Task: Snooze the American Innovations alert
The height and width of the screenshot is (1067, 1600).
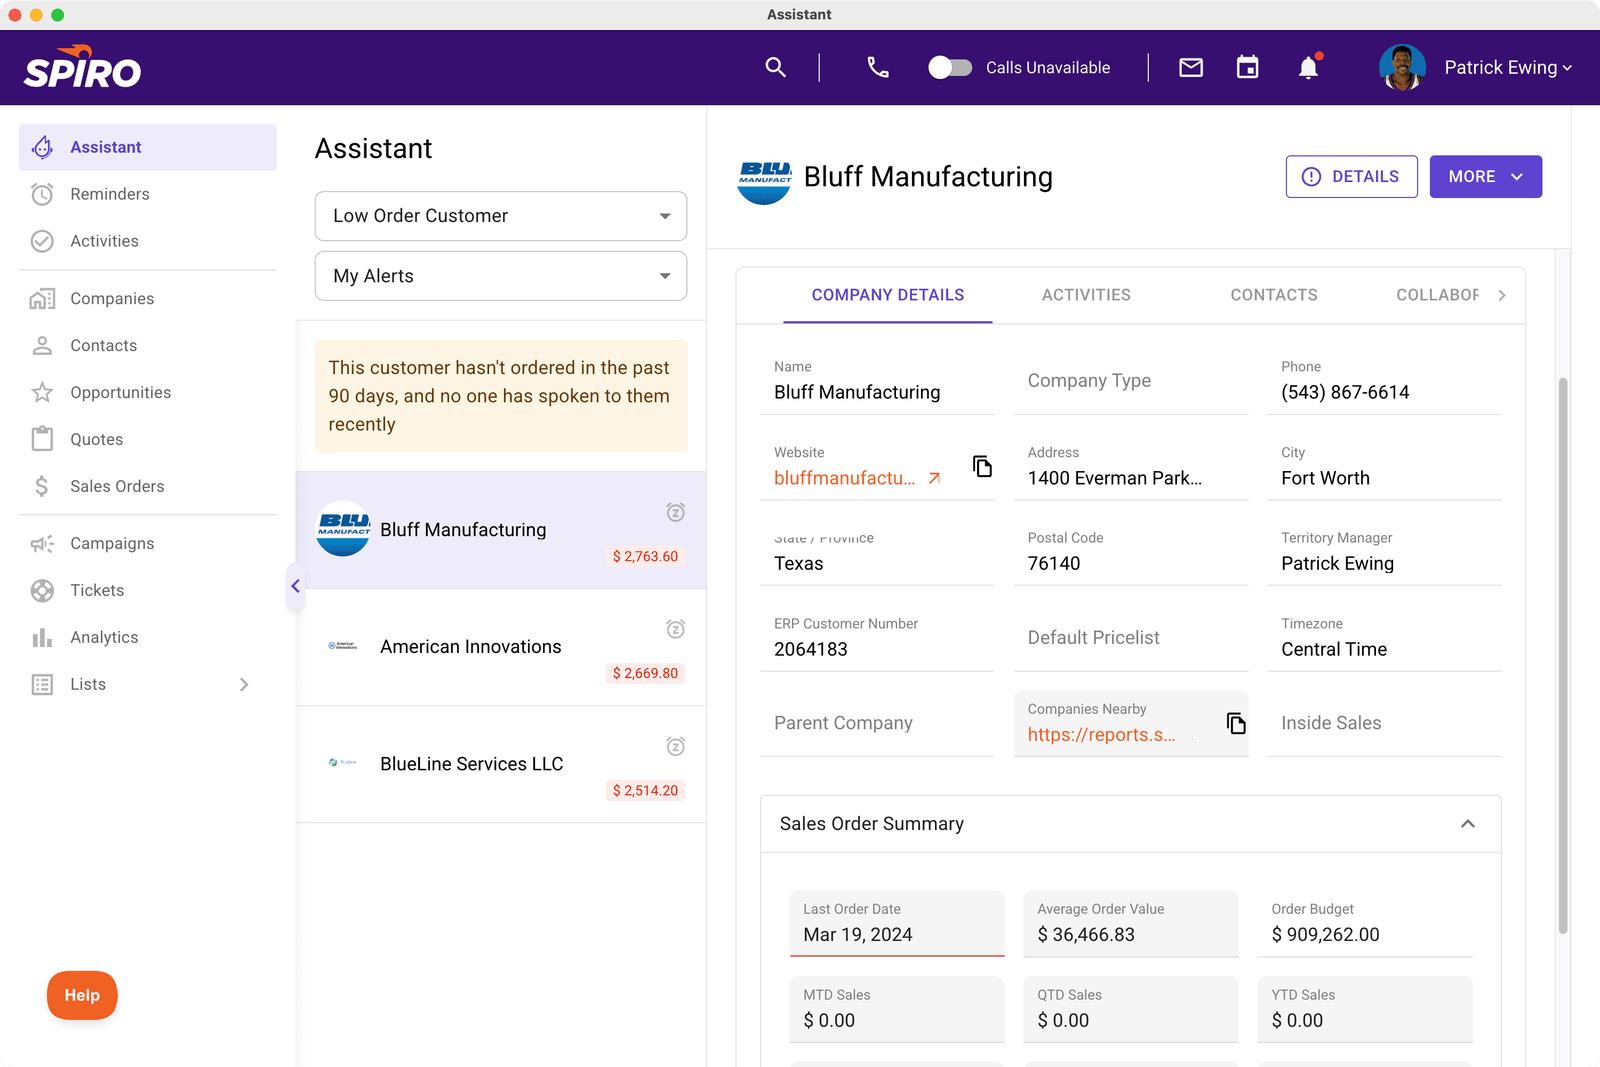Action: tap(676, 629)
